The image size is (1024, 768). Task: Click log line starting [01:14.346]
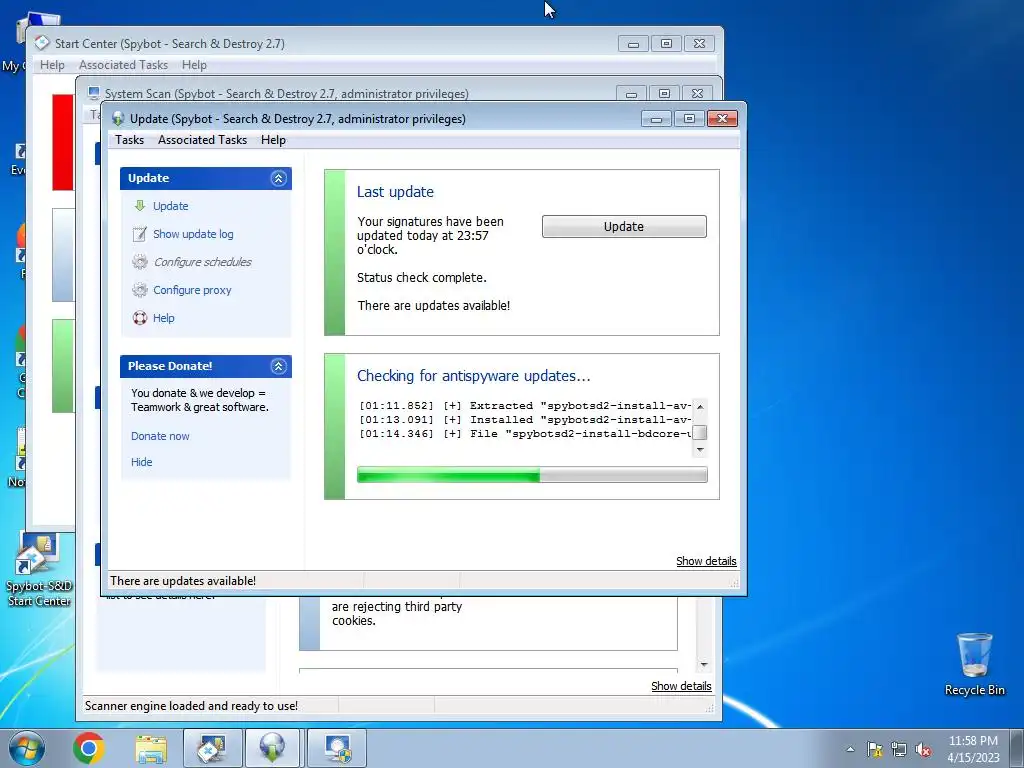(525, 434)
